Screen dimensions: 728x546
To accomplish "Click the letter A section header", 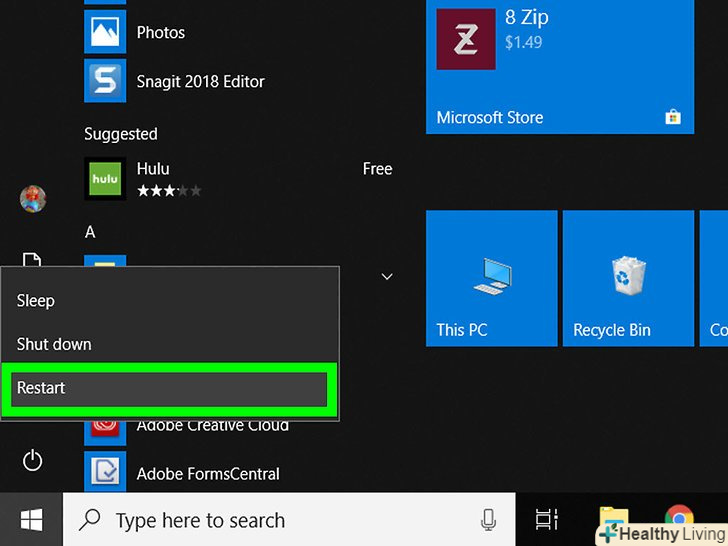I will [90, 232].
